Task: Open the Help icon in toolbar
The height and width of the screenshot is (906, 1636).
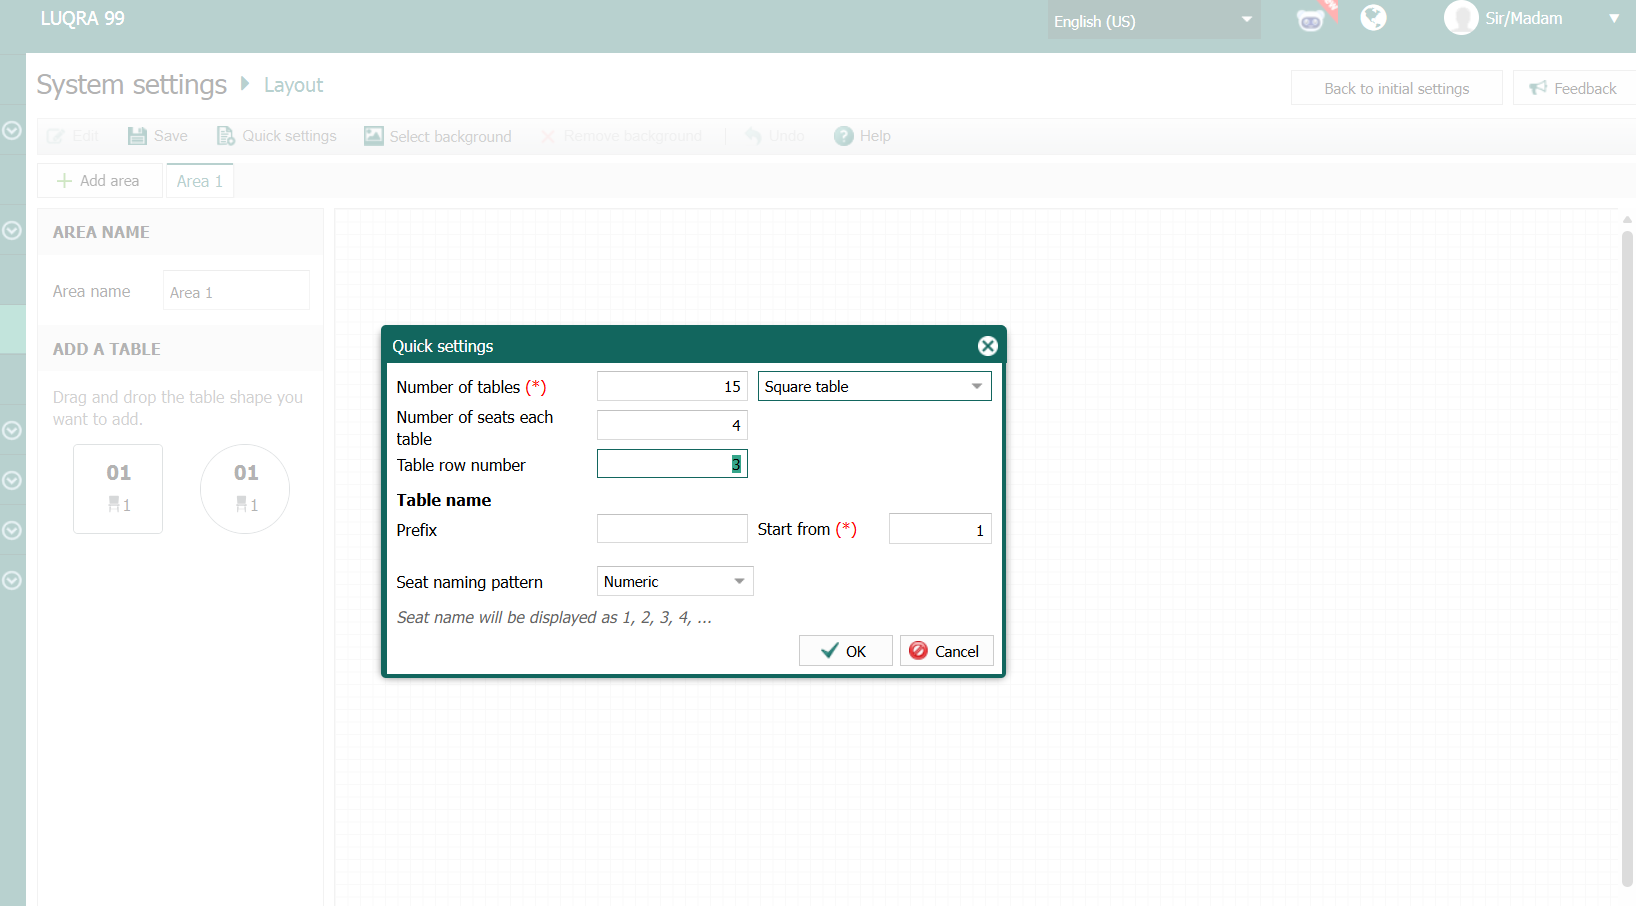Action: [x=844, y=136]
